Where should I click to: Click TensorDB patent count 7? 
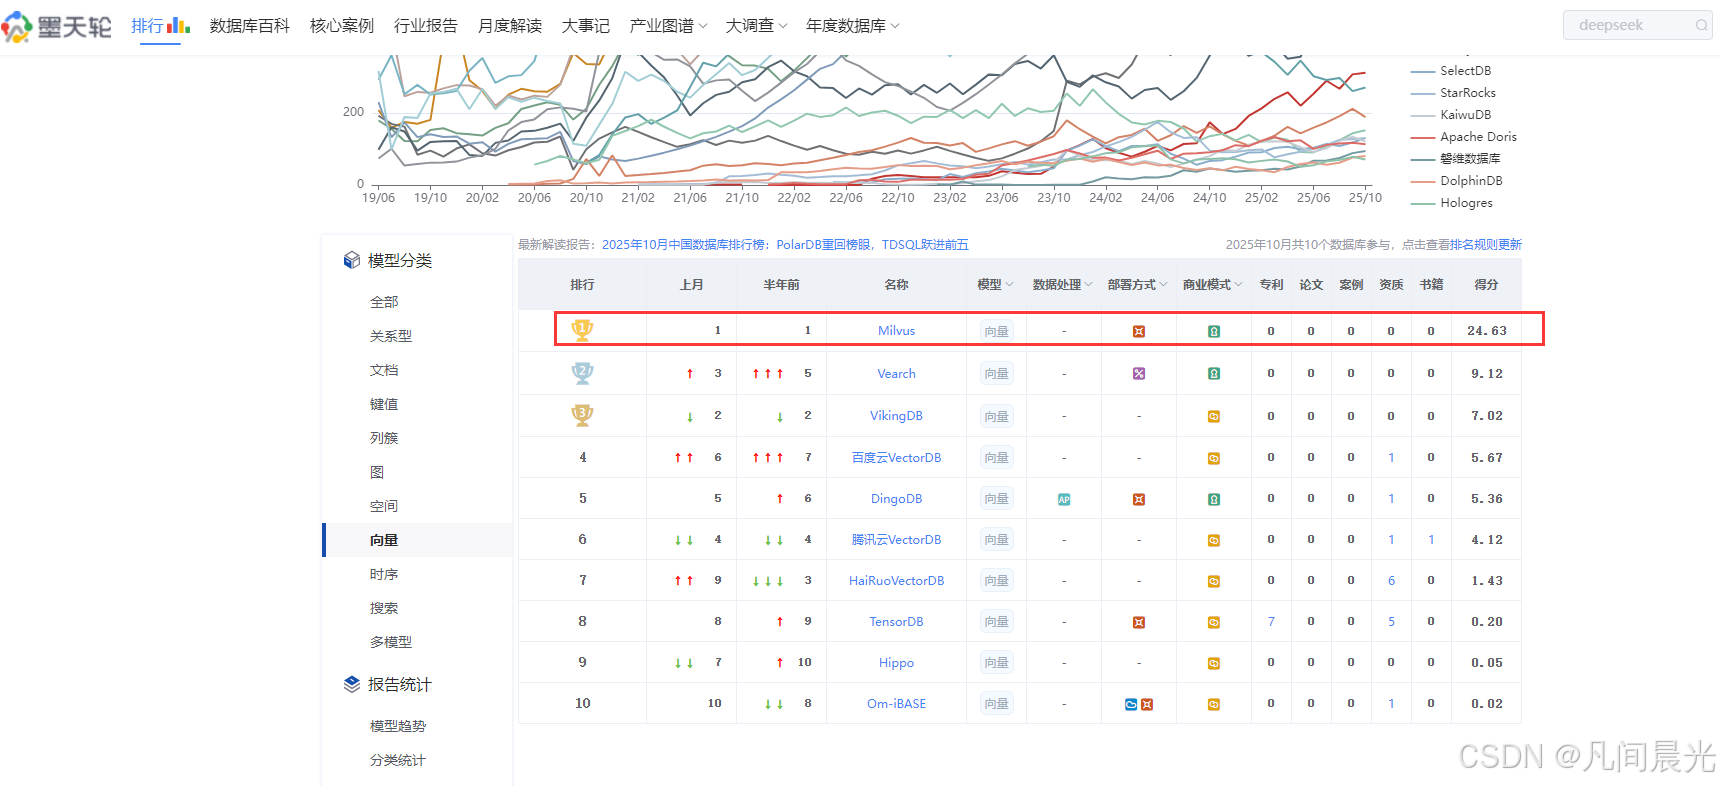pos(1271,622)
